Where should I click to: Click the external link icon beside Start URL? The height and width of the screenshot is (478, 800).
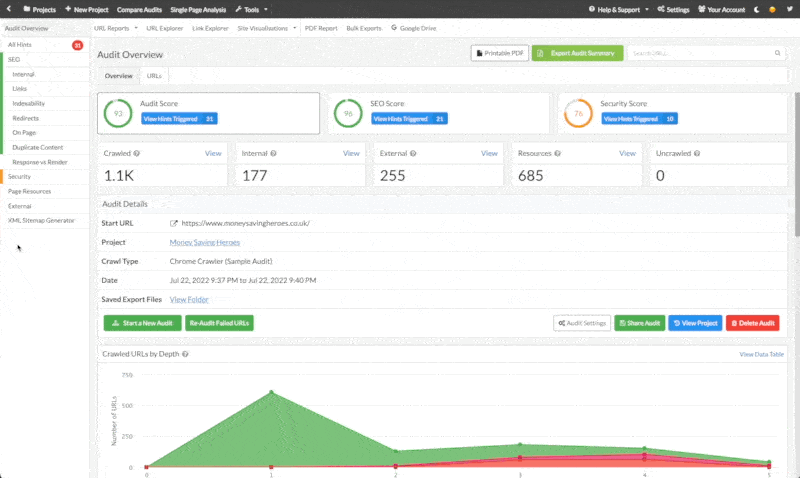[x=174, y=223]
